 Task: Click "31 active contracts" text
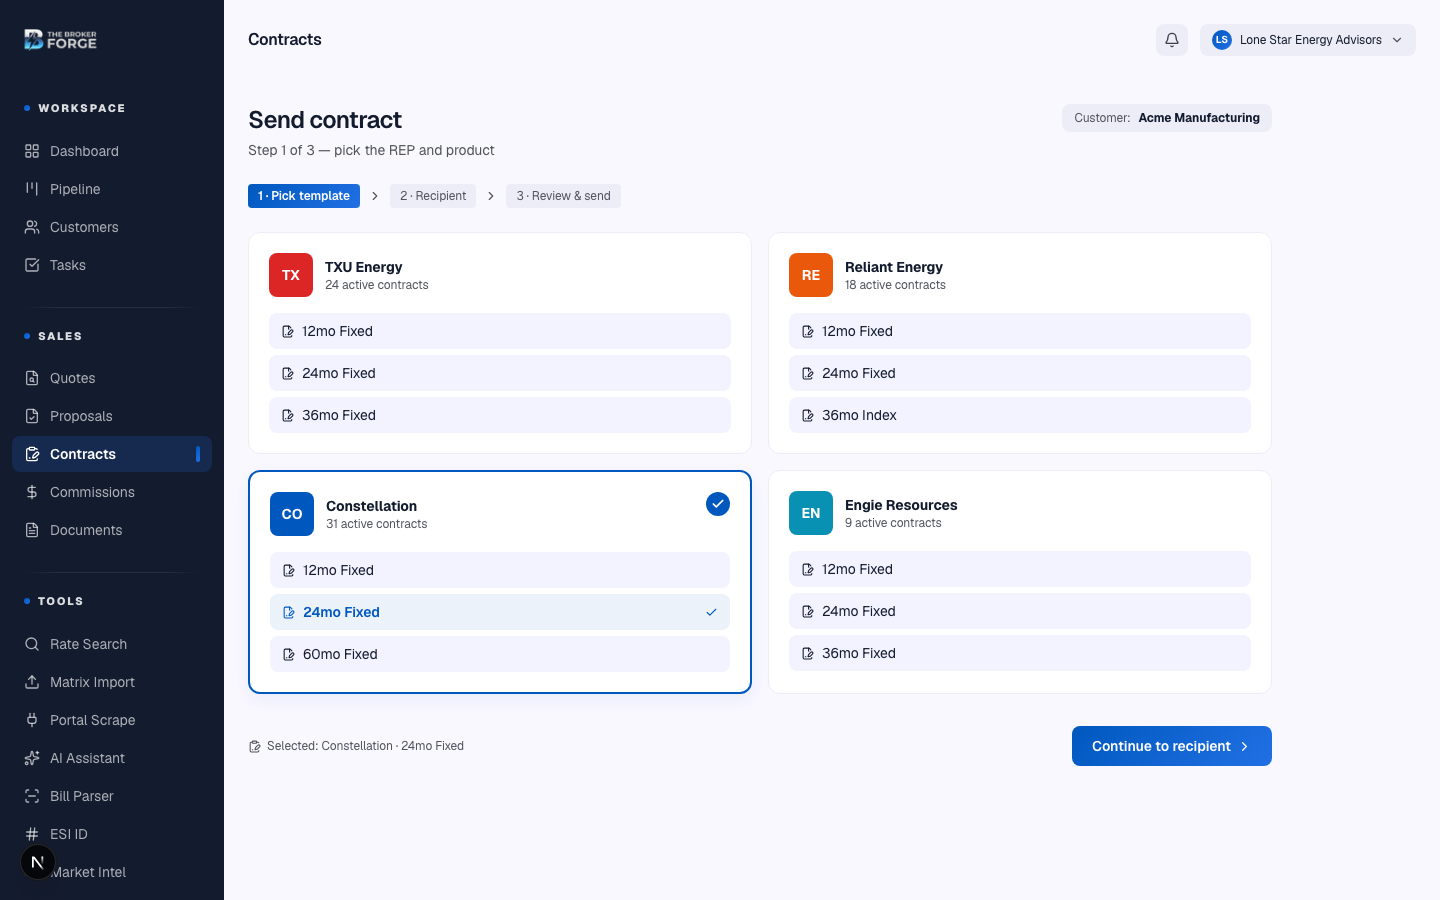[x=377, y=524]
